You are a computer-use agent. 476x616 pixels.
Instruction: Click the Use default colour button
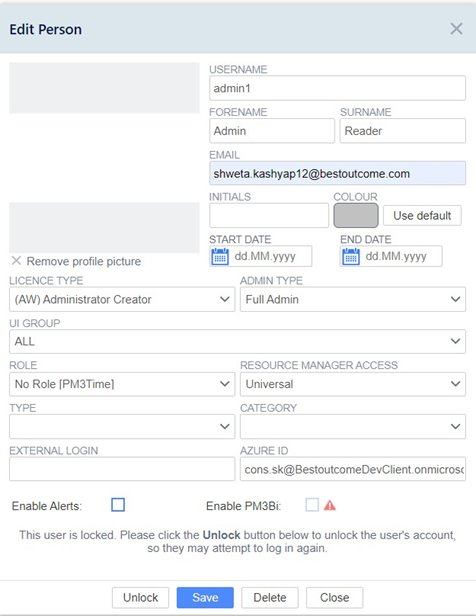[422, 215]
